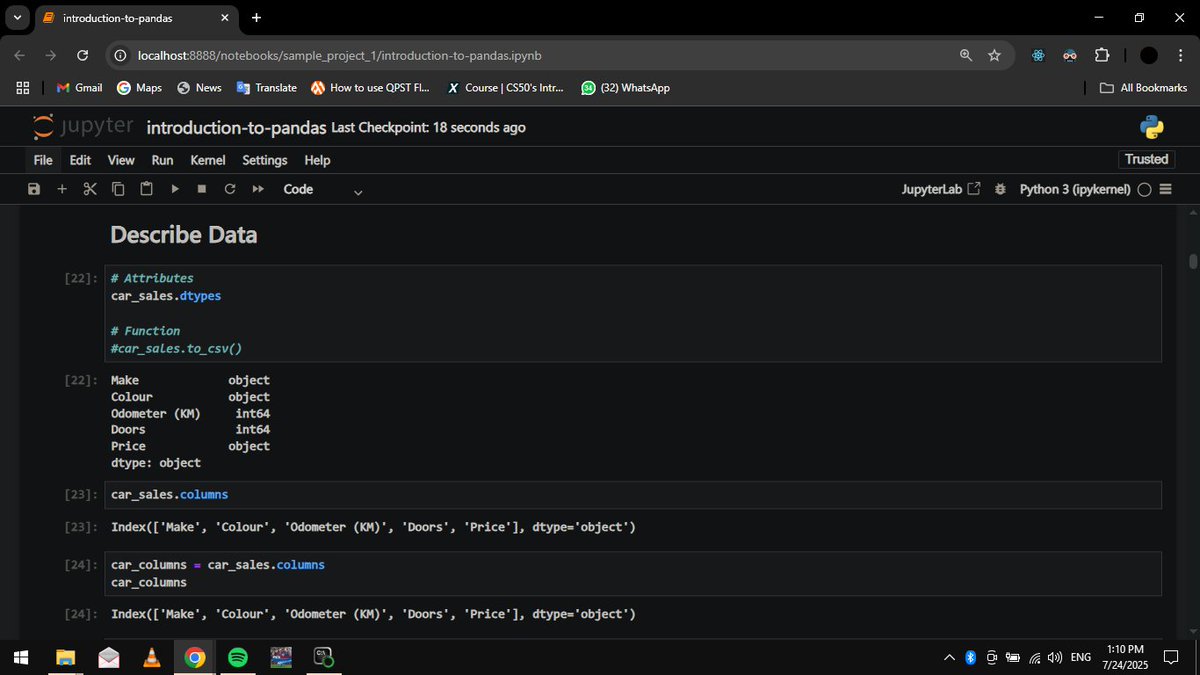Save the notebook with the floppy disk icon
1200x675 pixels.
[x=34, y=189]
